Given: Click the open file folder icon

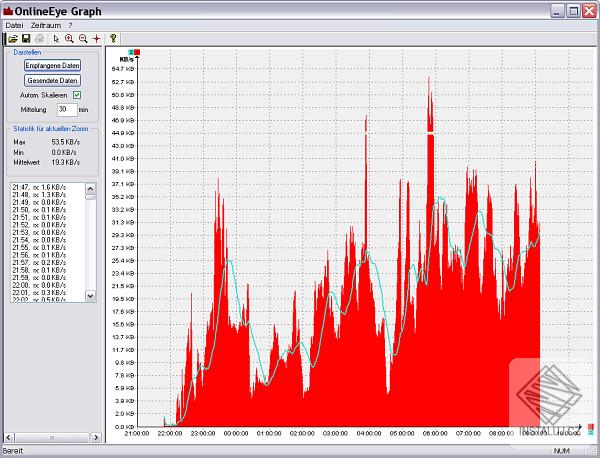Looking at the screenshot, I should coord(11,38).
